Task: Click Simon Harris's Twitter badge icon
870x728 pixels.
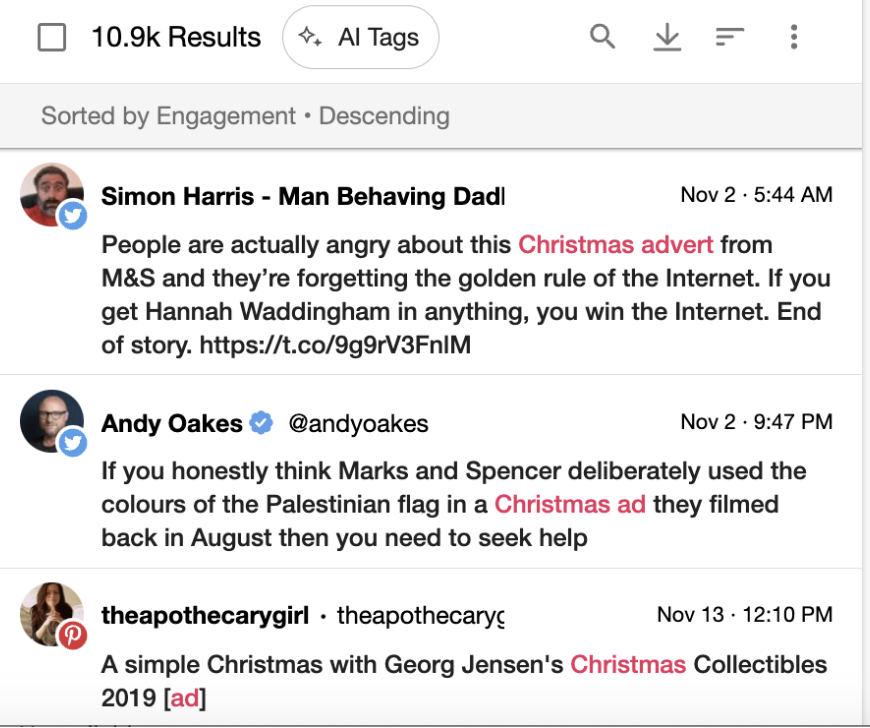Action: coord(73,215)
